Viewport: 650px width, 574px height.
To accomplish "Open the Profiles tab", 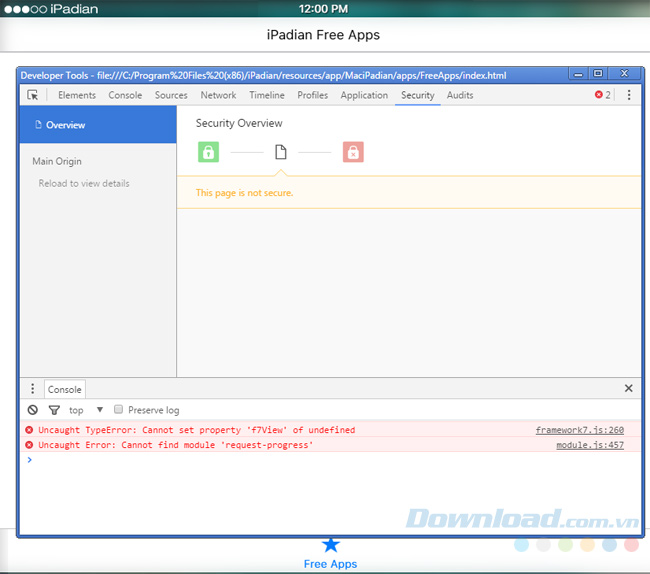I will coord(312,95).
